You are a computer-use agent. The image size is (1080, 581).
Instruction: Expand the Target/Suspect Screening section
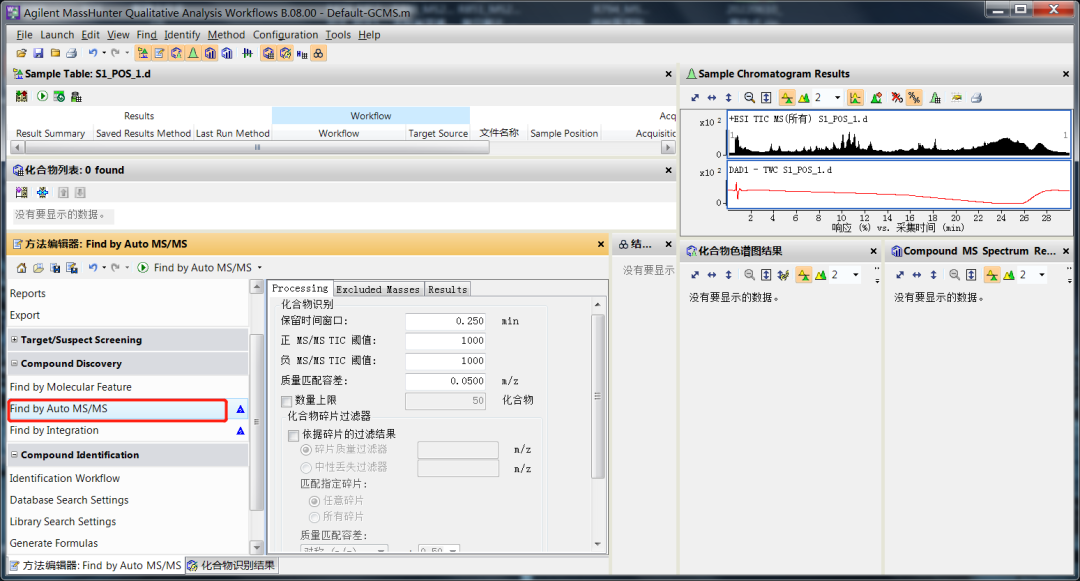point(14,339)
